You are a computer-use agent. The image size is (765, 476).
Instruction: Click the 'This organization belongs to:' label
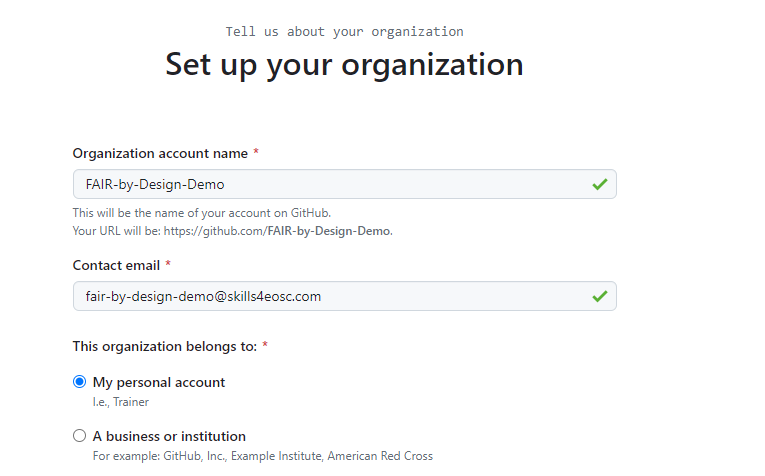[x=165, y=346]
